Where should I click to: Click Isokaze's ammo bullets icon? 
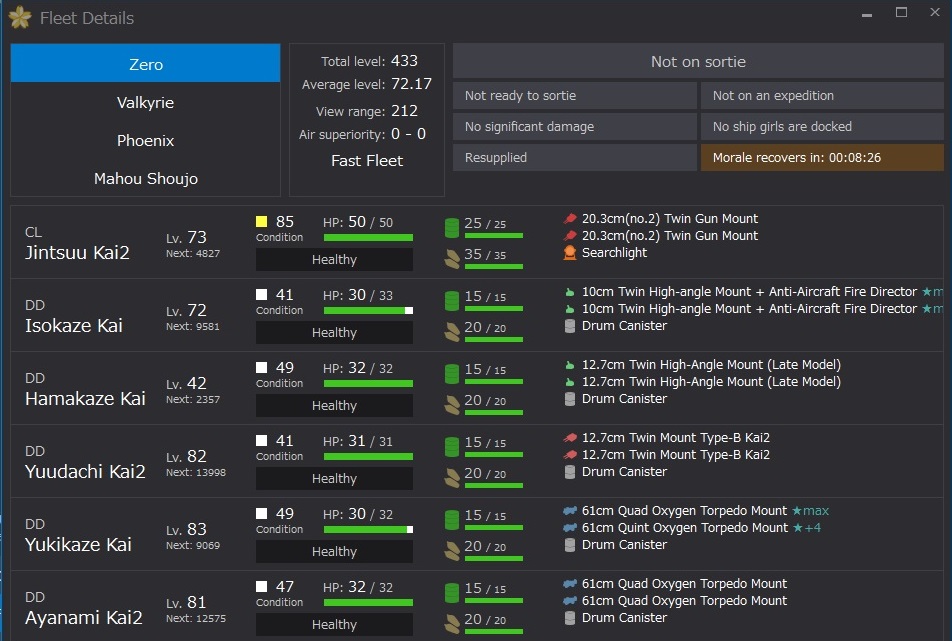[452, 331]
